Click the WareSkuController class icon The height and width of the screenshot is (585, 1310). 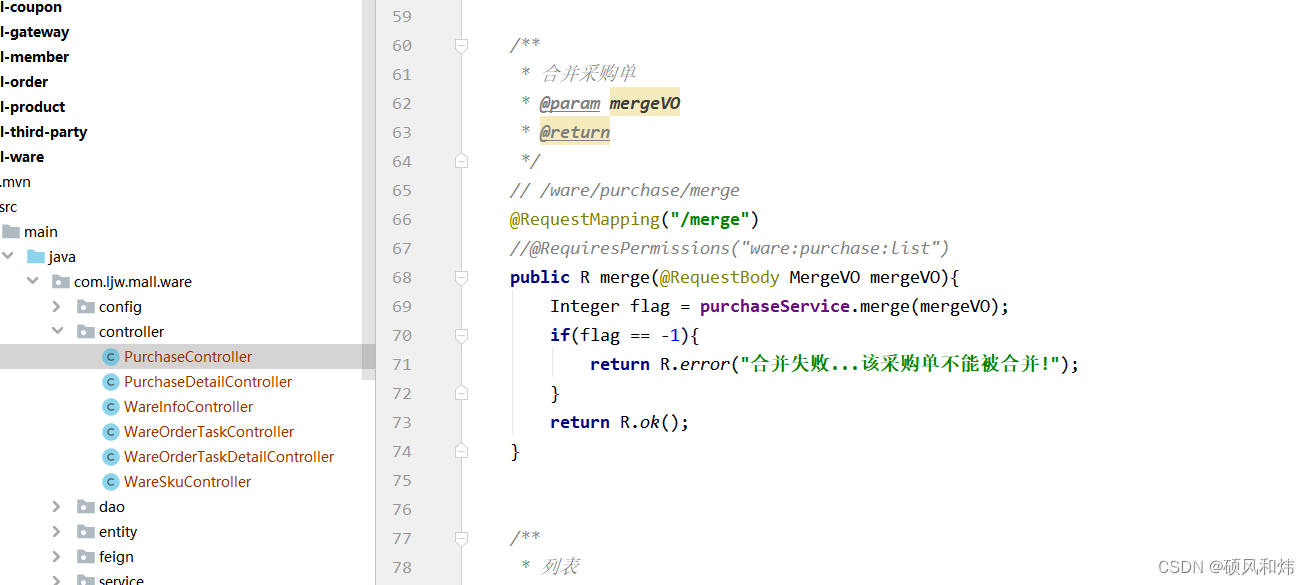coord(111,482)
